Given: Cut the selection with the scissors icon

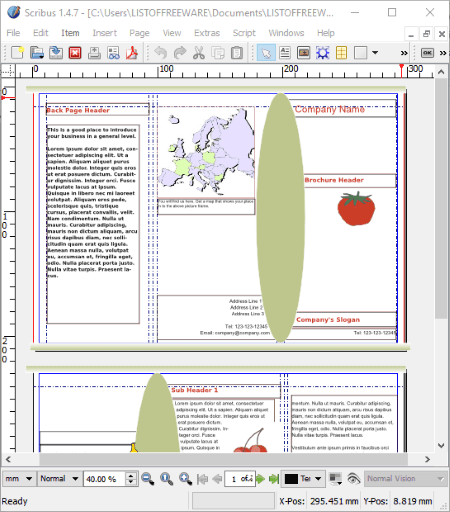Looking at the screenshot, I should point(199,53).
